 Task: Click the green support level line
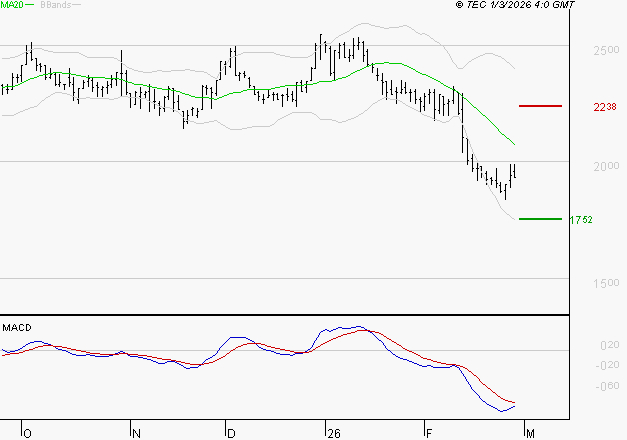(540, 219)
